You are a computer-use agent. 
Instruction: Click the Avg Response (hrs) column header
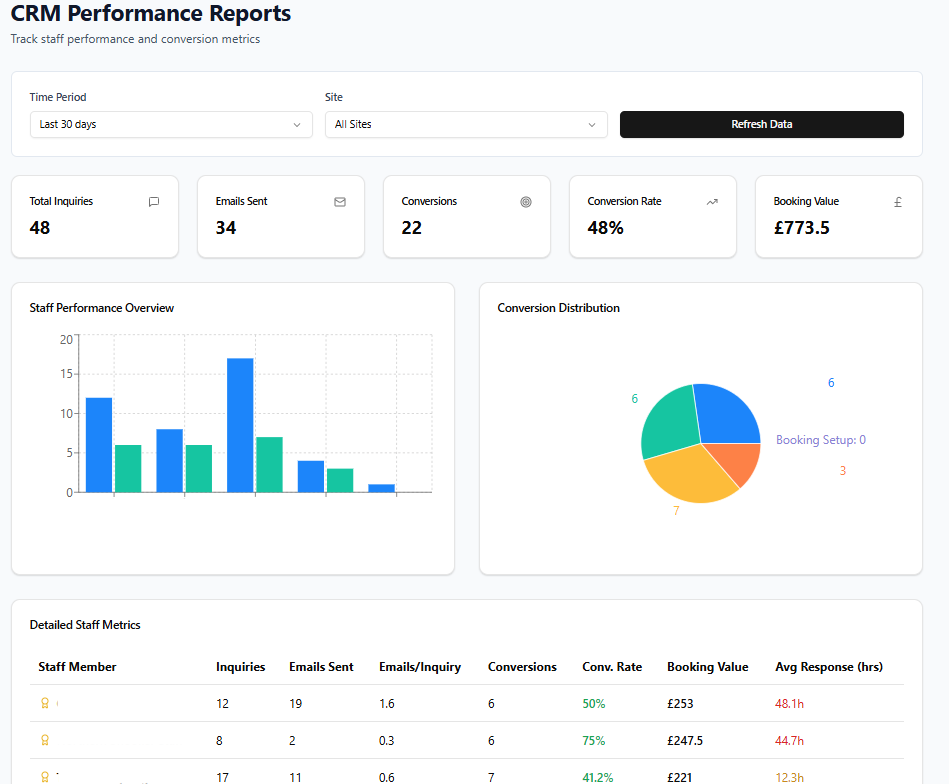(829, 667)
